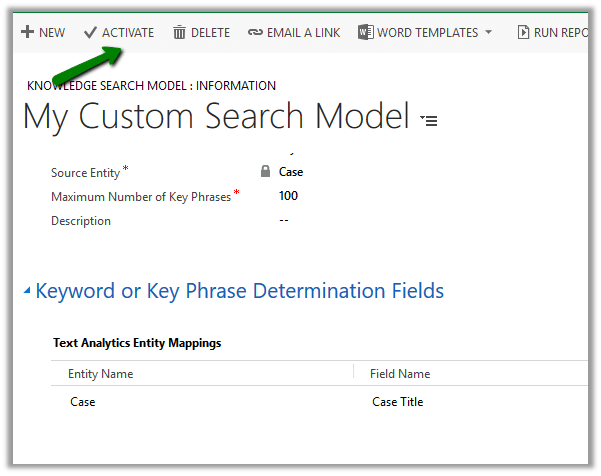Viewport: 601px width, 476px height.
Task: Click the plus icon for New
Action: [x=27, y=33]
